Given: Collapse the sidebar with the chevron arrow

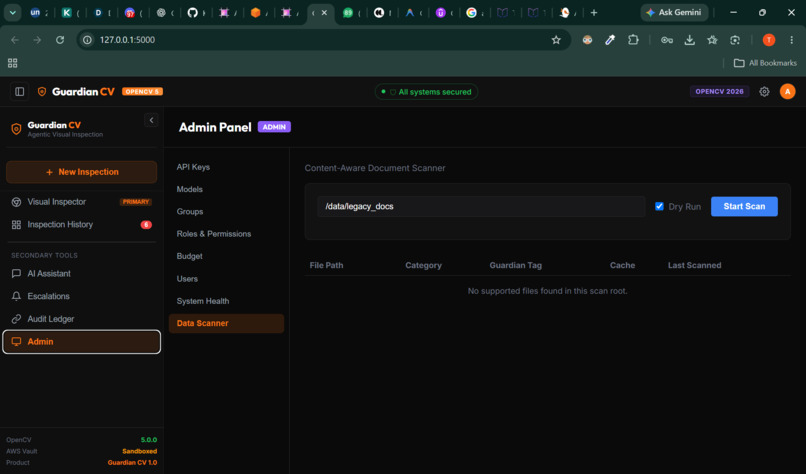Looking at the screenshot, I should [x=151, y=120].
